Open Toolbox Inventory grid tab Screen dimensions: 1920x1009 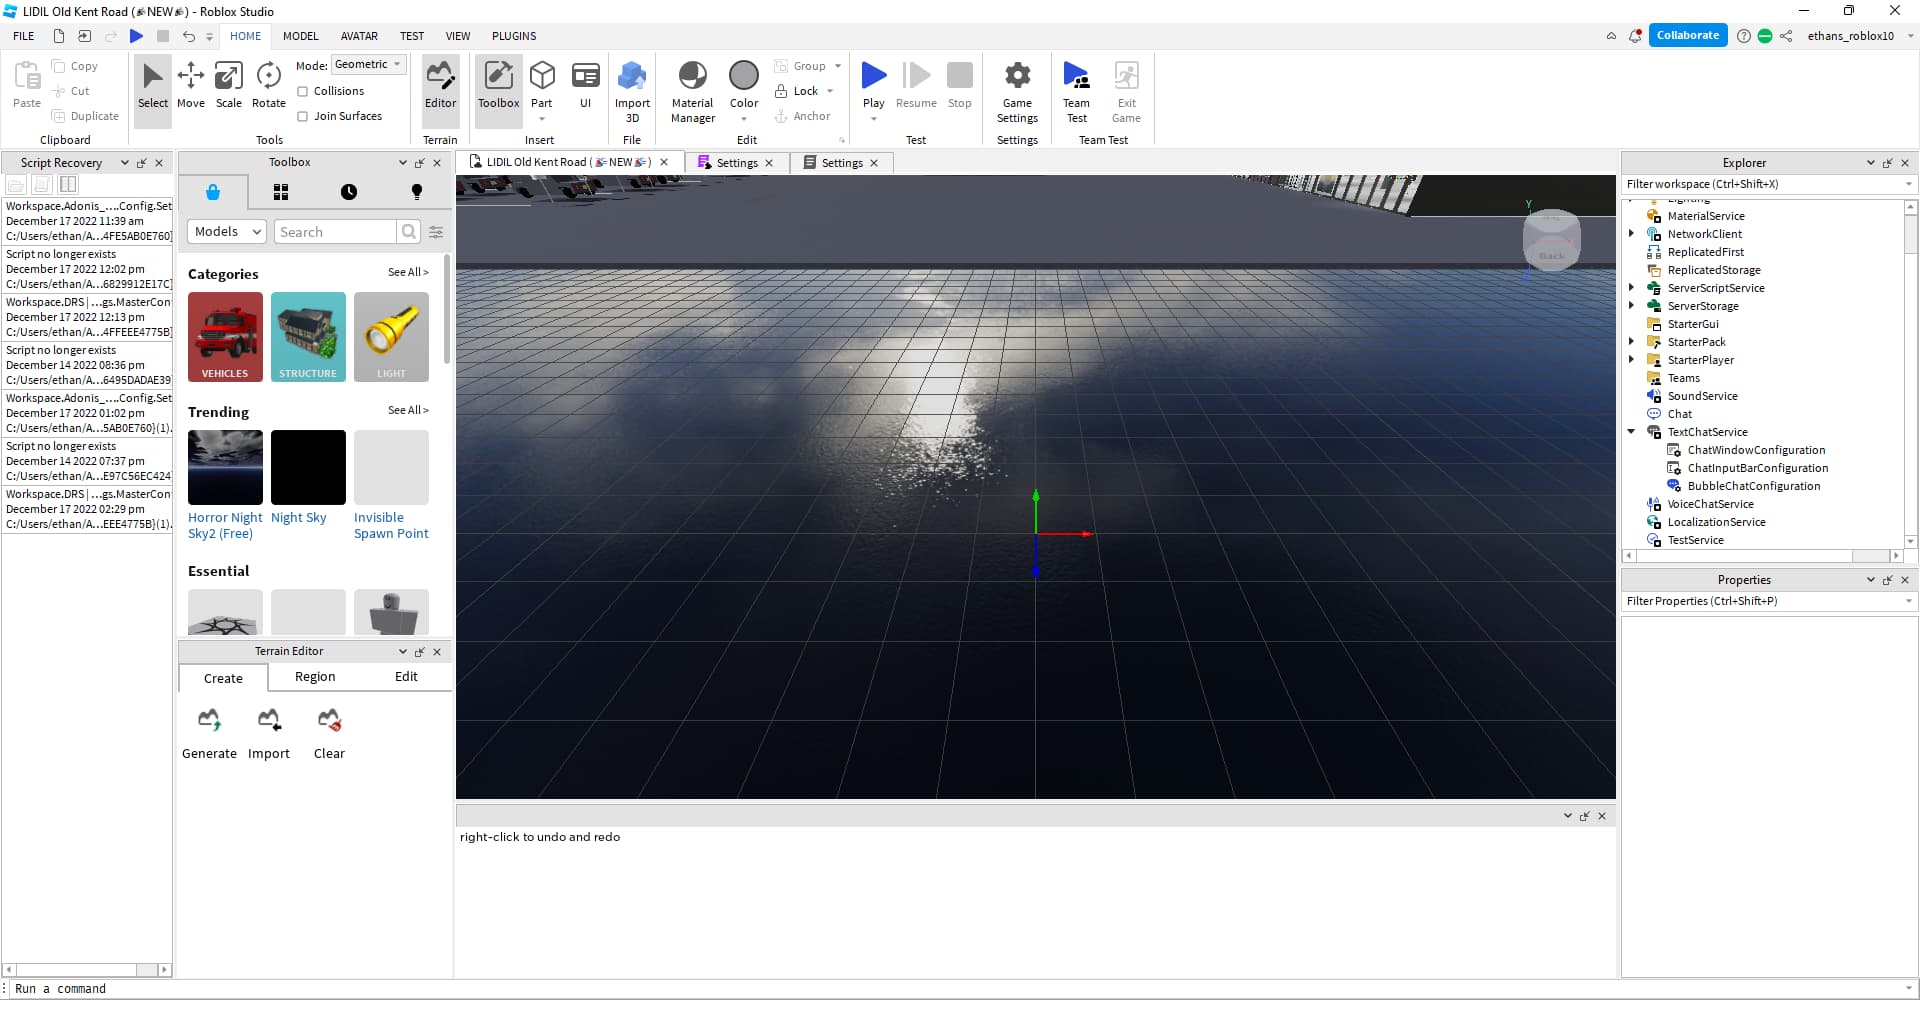pos(281,192)
